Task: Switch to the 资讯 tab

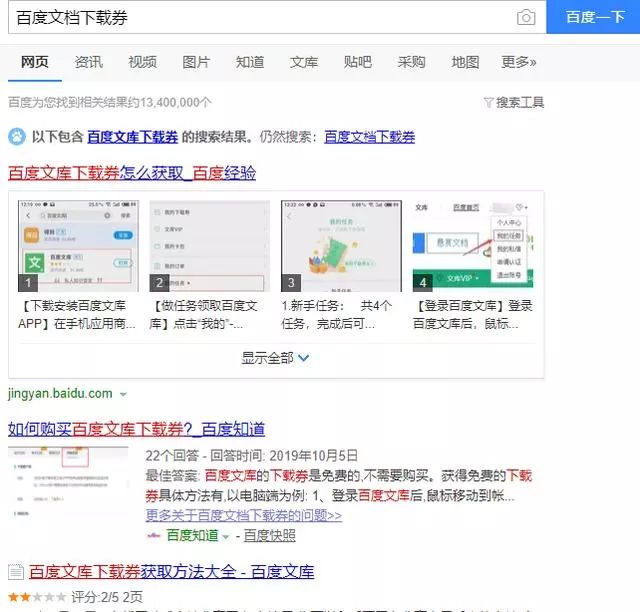Action: 88,62
